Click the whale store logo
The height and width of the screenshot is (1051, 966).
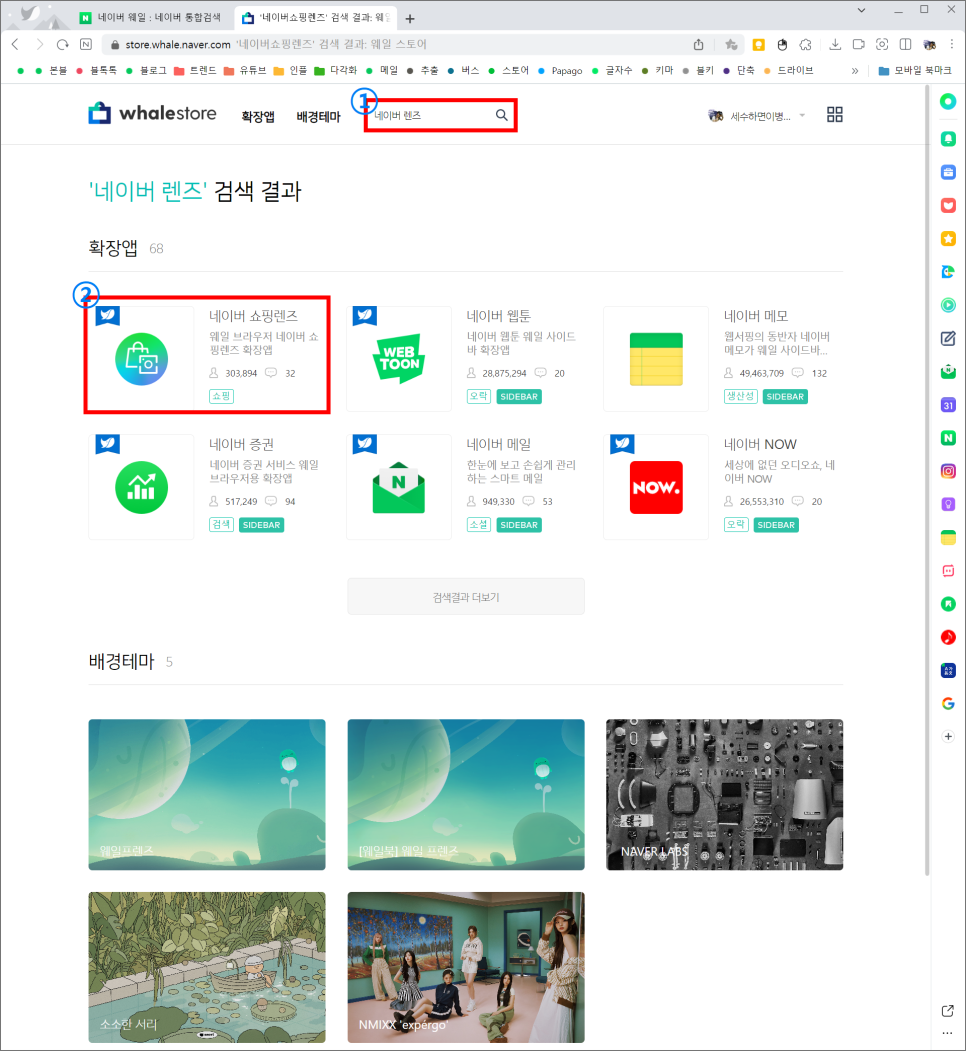click(x=152, y=113)
